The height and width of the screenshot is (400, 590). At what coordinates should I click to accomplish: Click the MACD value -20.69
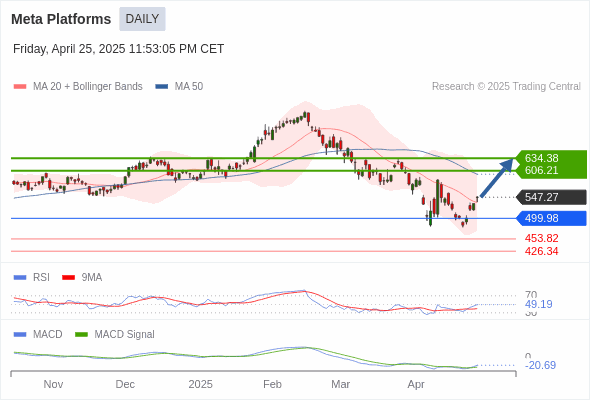[x=540, y=365]
